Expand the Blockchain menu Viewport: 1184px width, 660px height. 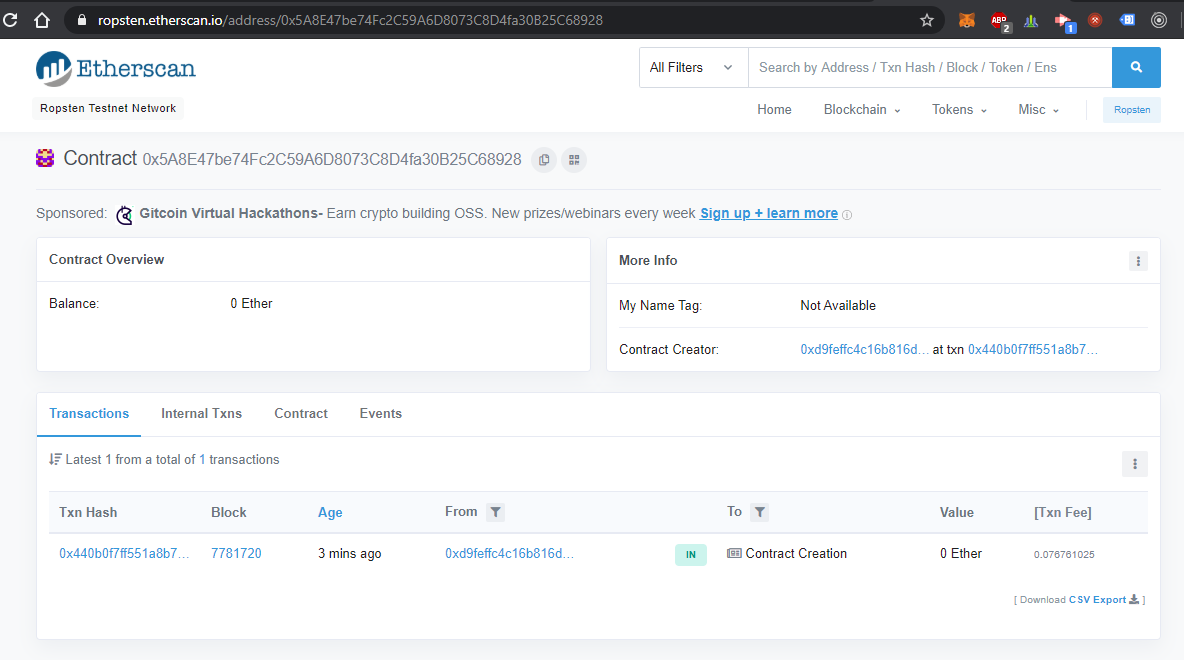pos(862,109)
